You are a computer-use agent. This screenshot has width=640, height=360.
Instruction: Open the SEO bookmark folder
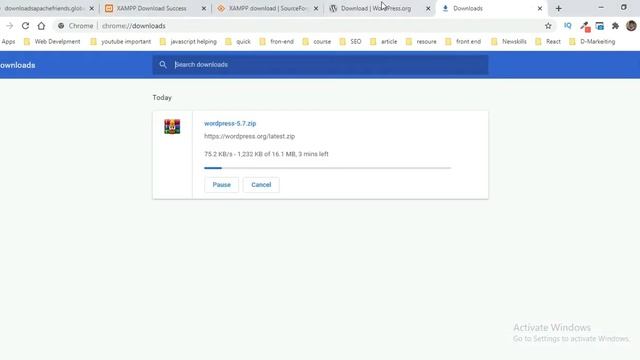point(351,42)
